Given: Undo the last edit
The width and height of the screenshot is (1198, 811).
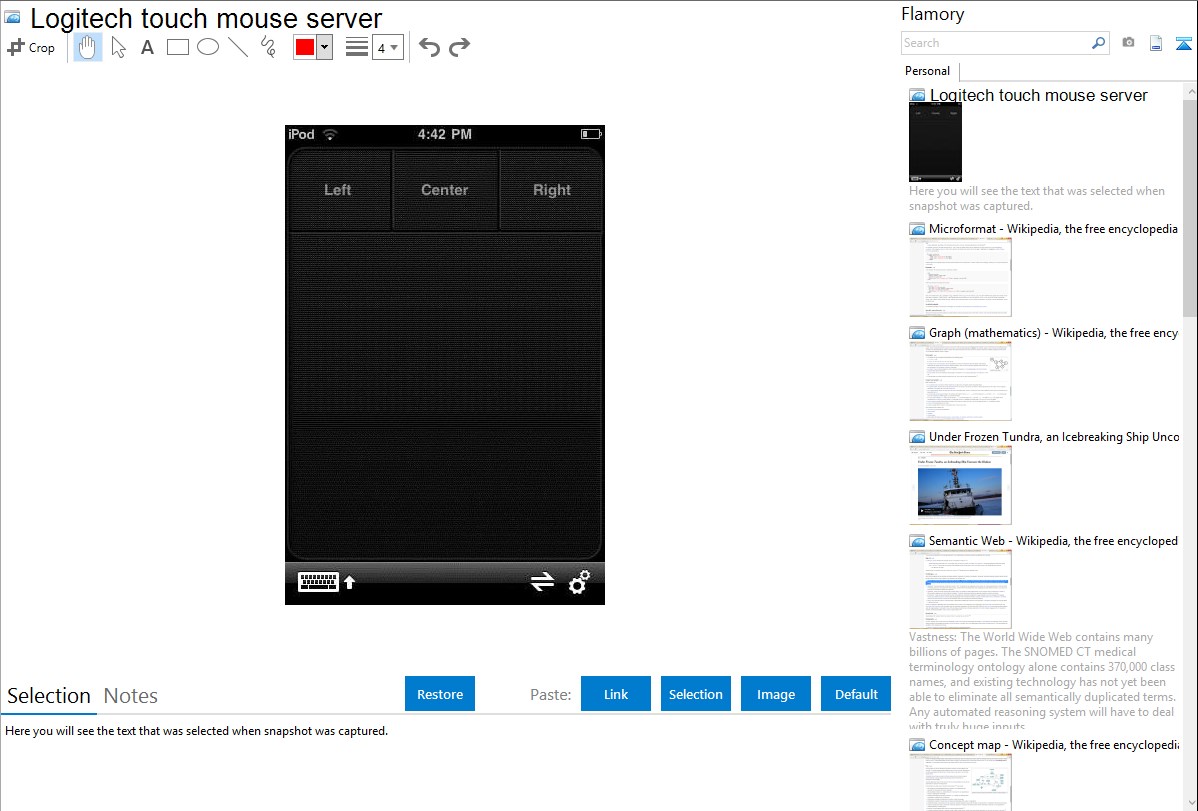Looking at the screenshot, I should (x=429, y=47).
